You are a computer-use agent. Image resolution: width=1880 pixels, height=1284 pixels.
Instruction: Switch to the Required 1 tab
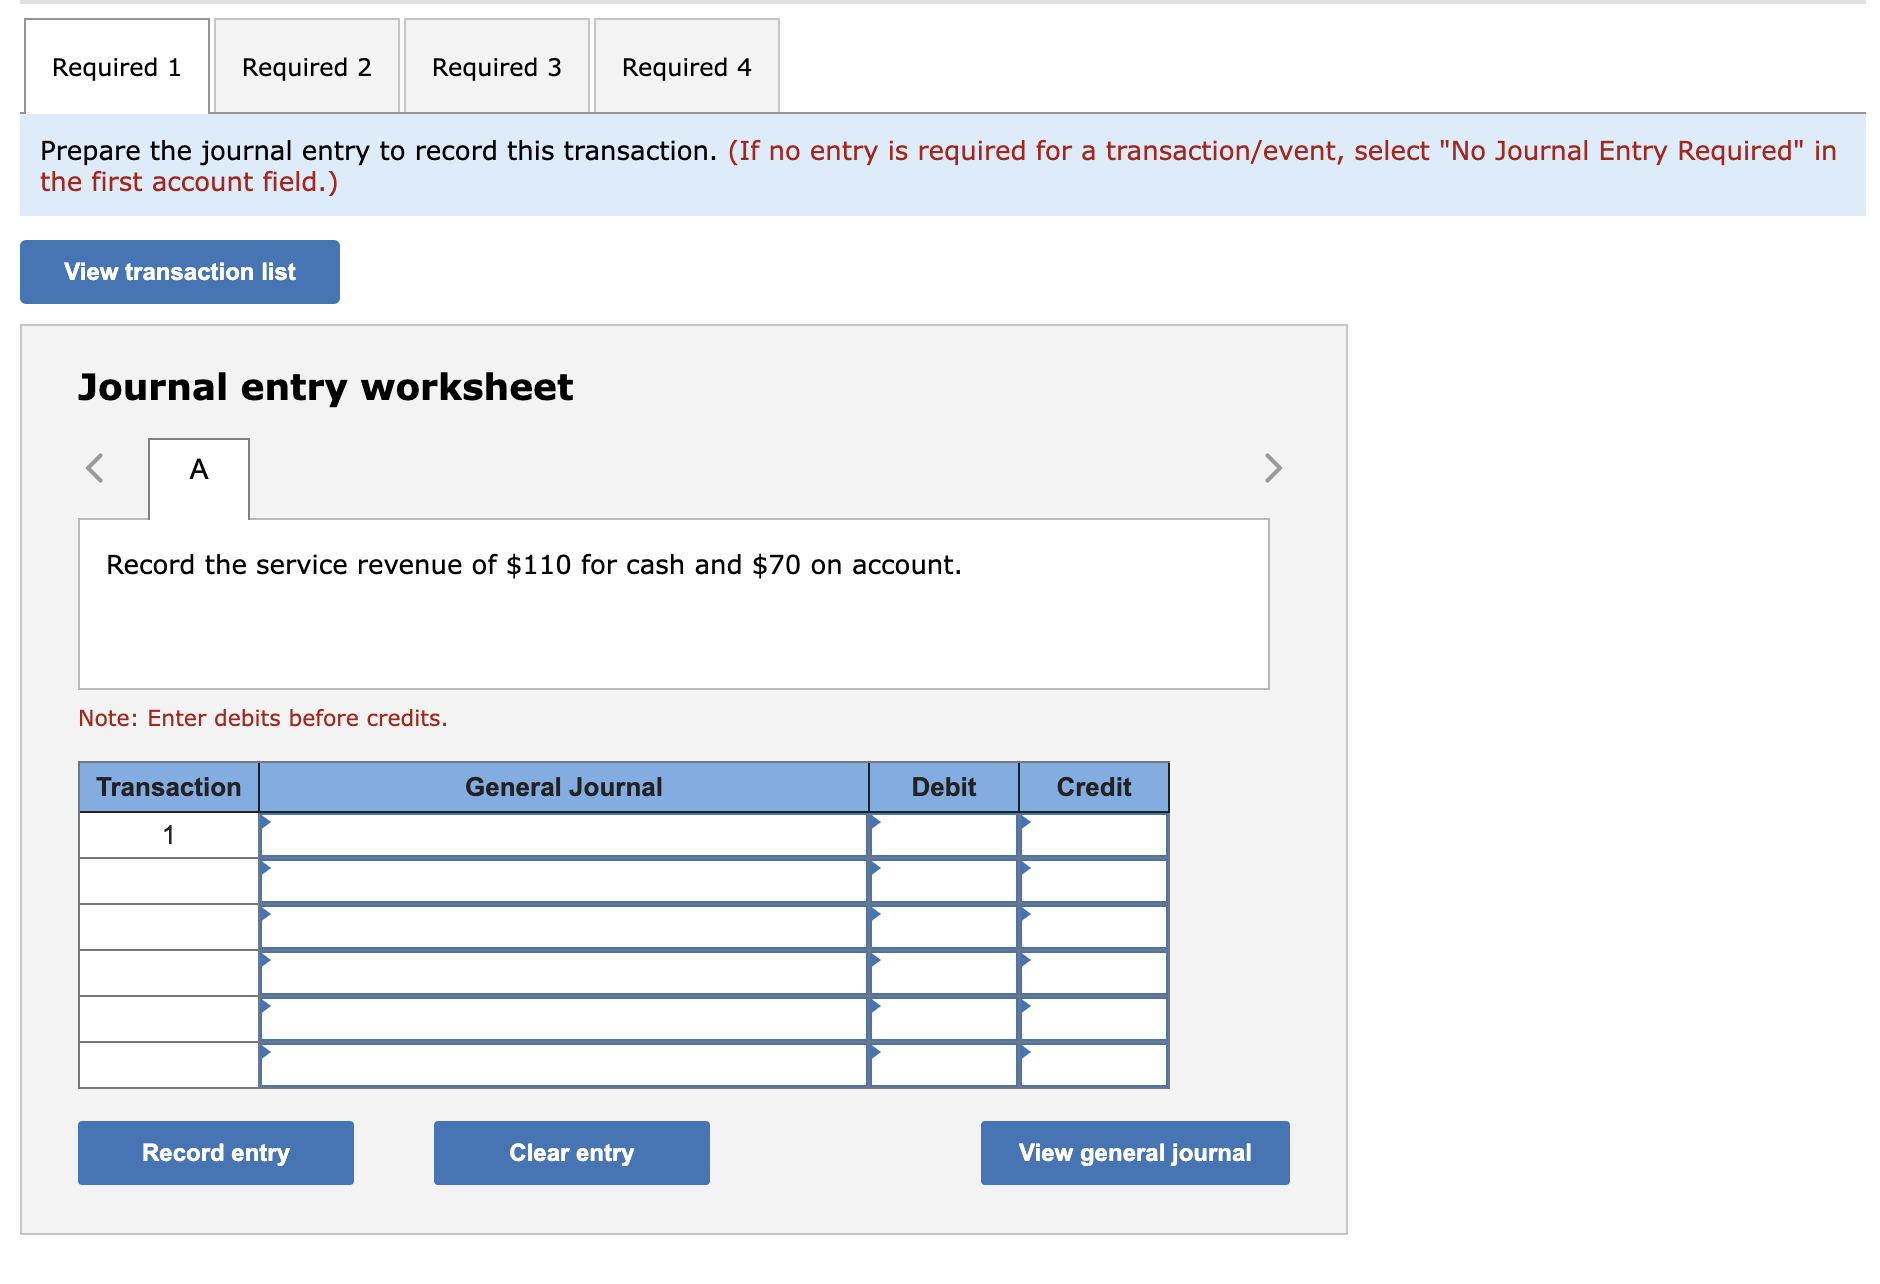(117, 67)
